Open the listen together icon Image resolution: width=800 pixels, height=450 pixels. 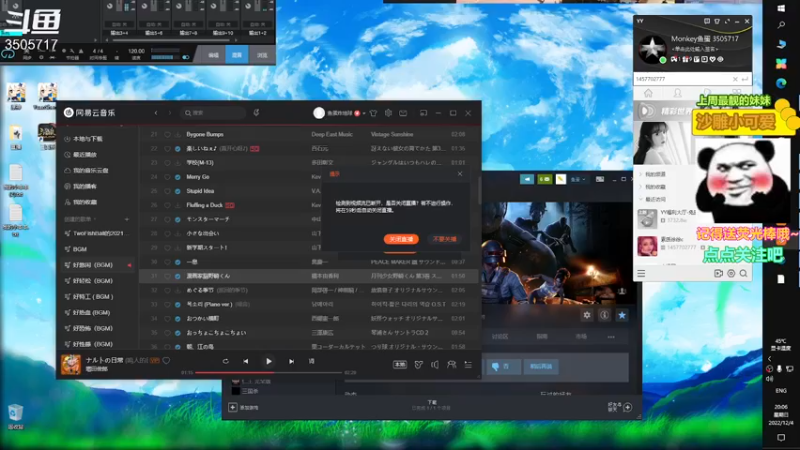tap(452, 364)
